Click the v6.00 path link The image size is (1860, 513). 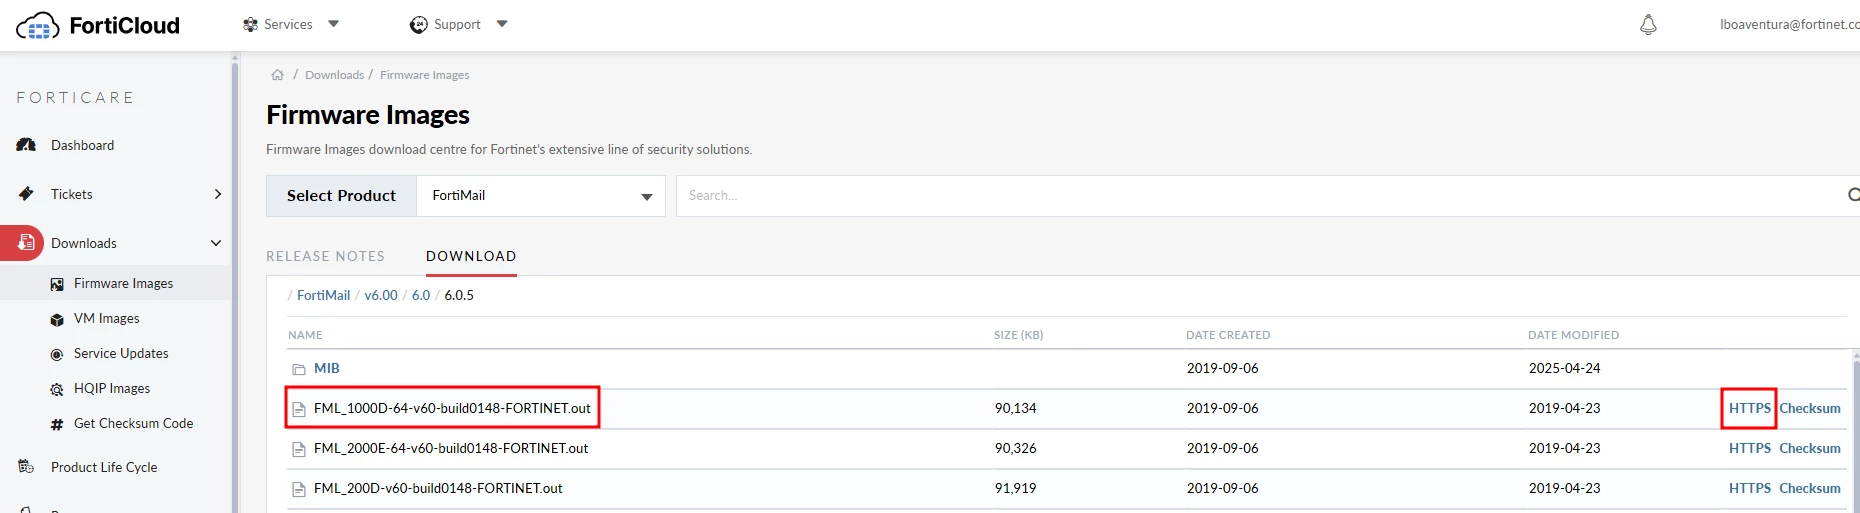pos(381,295)
